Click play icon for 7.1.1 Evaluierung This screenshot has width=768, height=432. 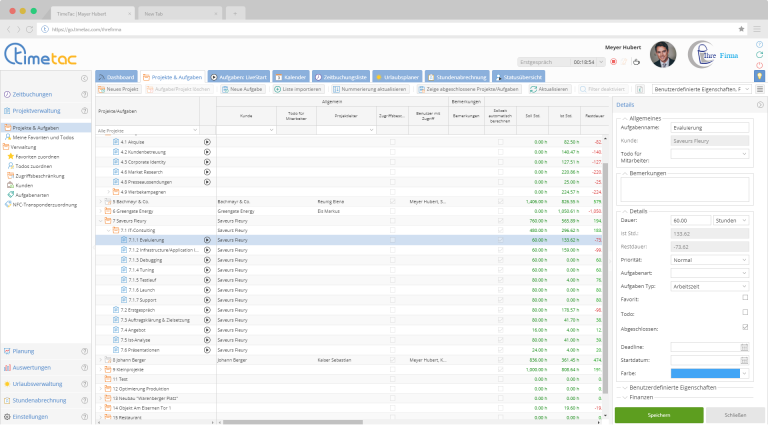207,240
